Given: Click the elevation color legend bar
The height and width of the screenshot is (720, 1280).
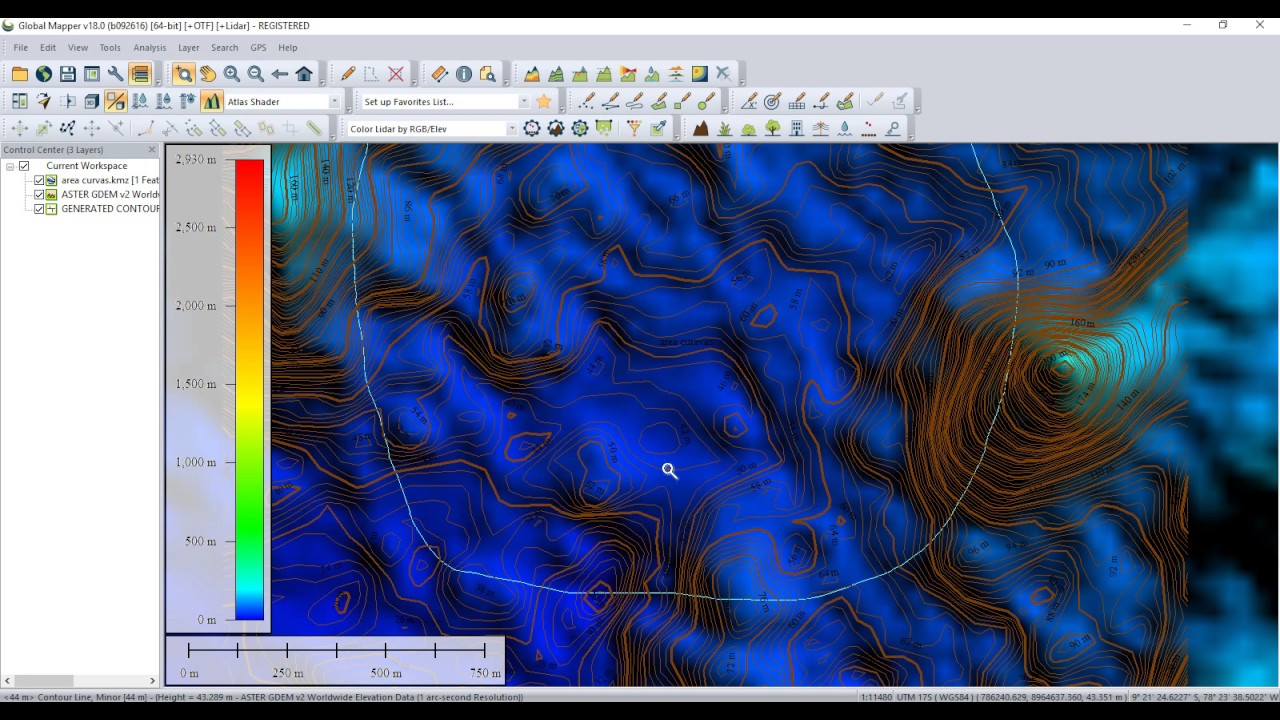Looking at the screenshot, I should click(250, 390).
